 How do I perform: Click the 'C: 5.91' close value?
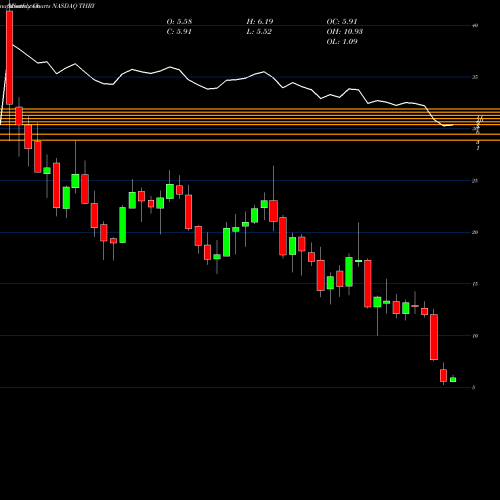coord(179,32)
